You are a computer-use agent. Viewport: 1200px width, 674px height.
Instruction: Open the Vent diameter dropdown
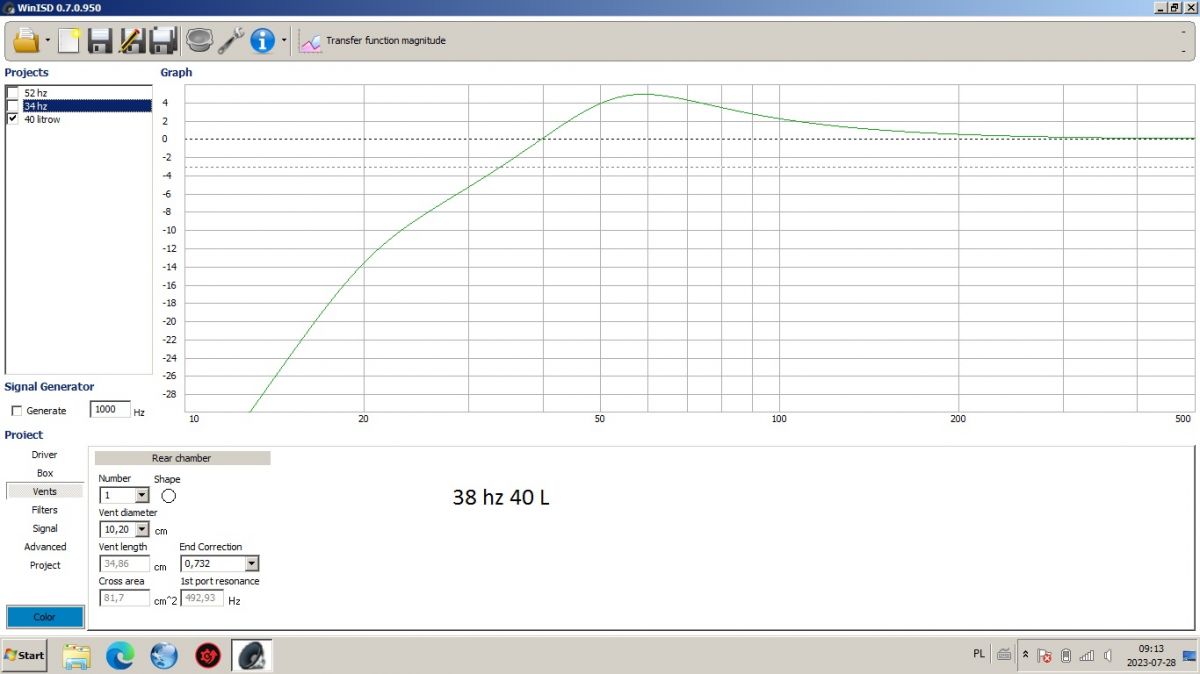point(141,529)
